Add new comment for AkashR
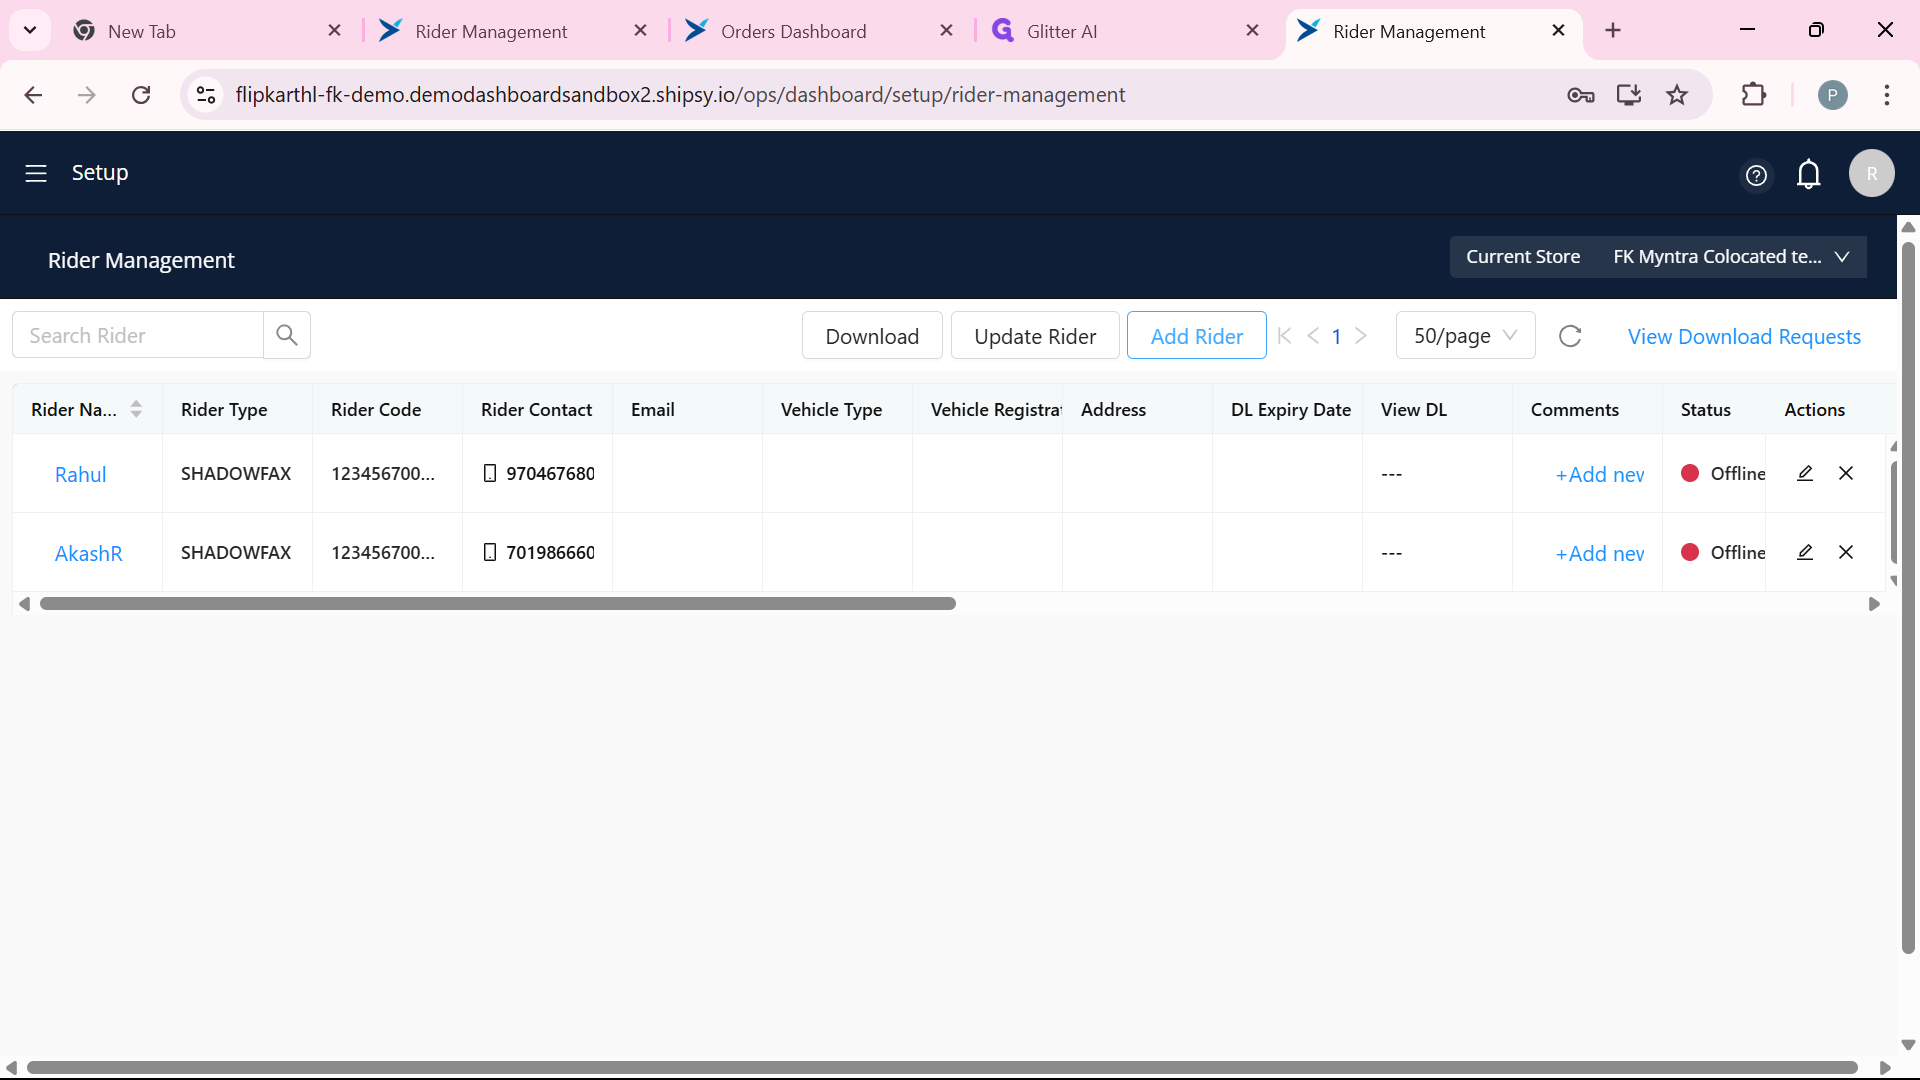 click(x=1600, y=553)
